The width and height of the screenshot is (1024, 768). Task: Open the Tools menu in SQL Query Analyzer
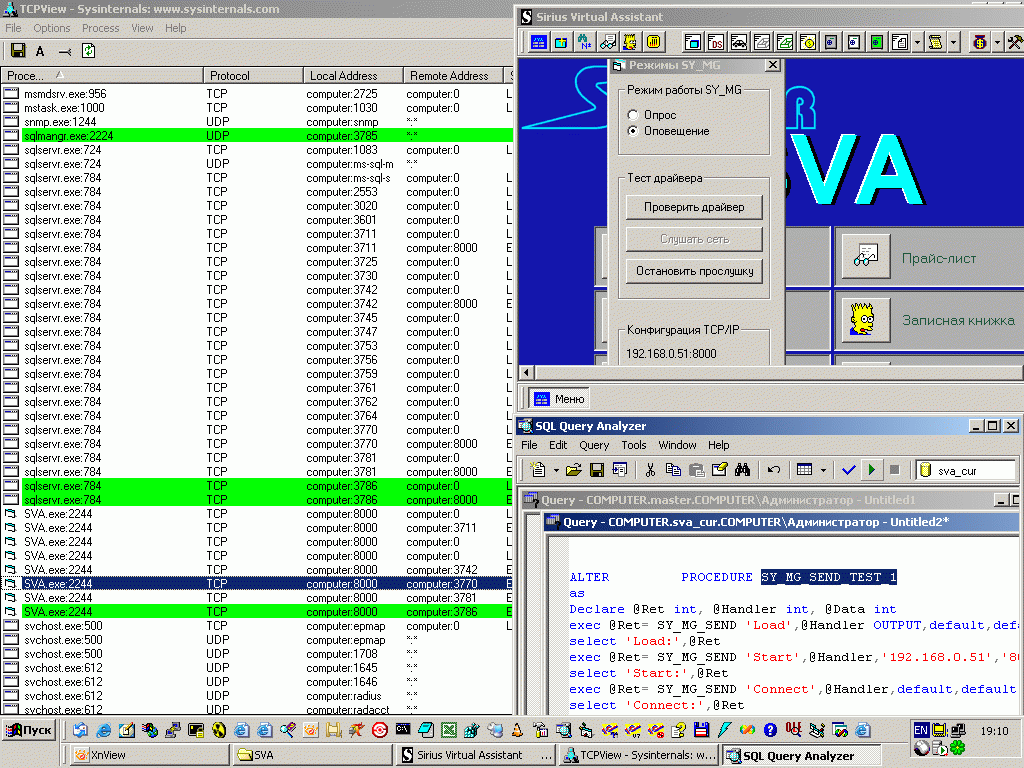633,445
